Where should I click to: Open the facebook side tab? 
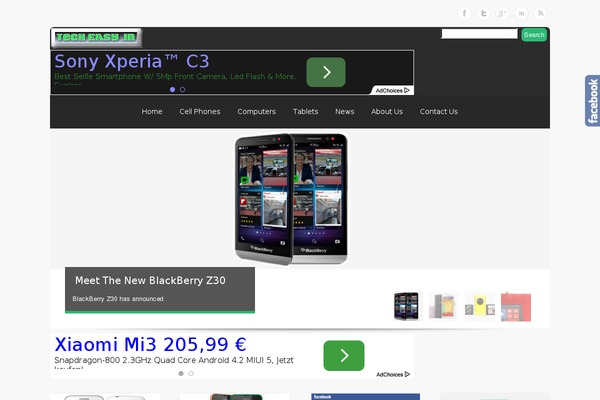(x=592, y=101)
